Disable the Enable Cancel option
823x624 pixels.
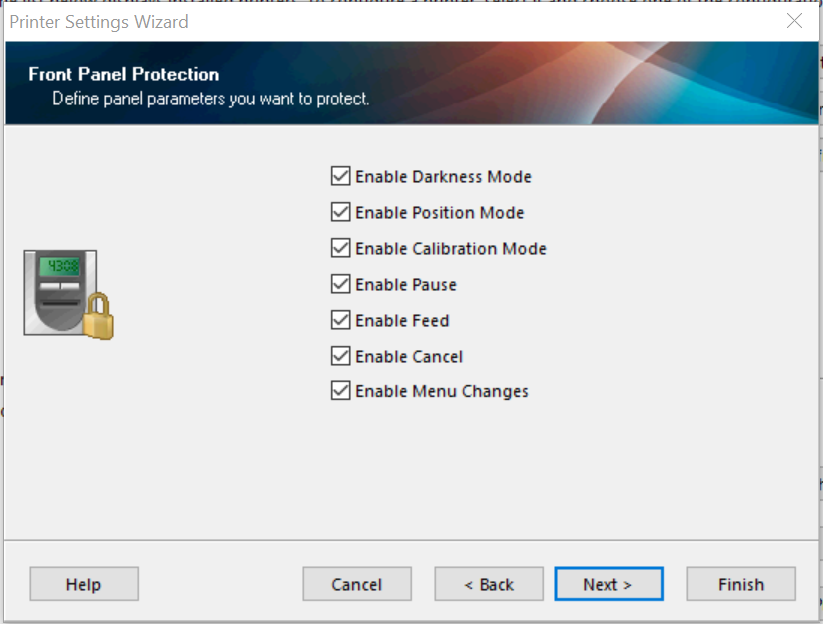[x=340, y=356]
